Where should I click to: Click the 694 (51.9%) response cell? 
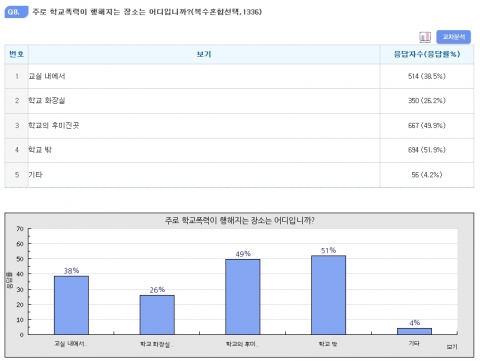click(x=427, y=150)
